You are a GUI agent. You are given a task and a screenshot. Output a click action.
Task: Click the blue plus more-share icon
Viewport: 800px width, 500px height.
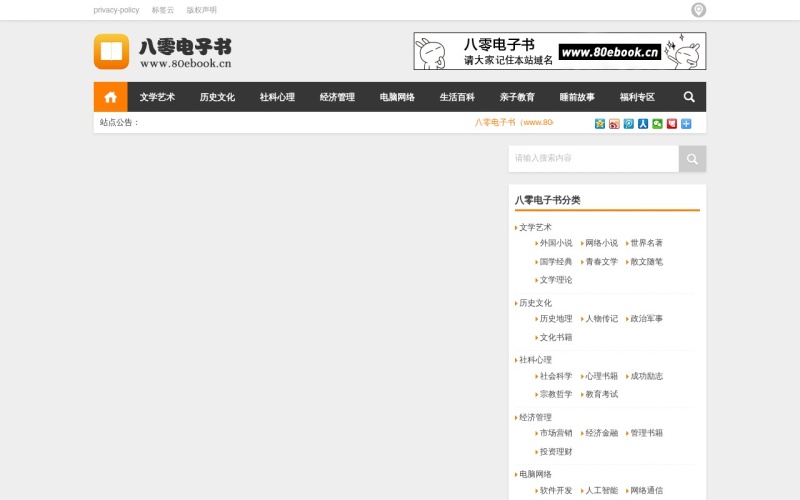[686, 123]
